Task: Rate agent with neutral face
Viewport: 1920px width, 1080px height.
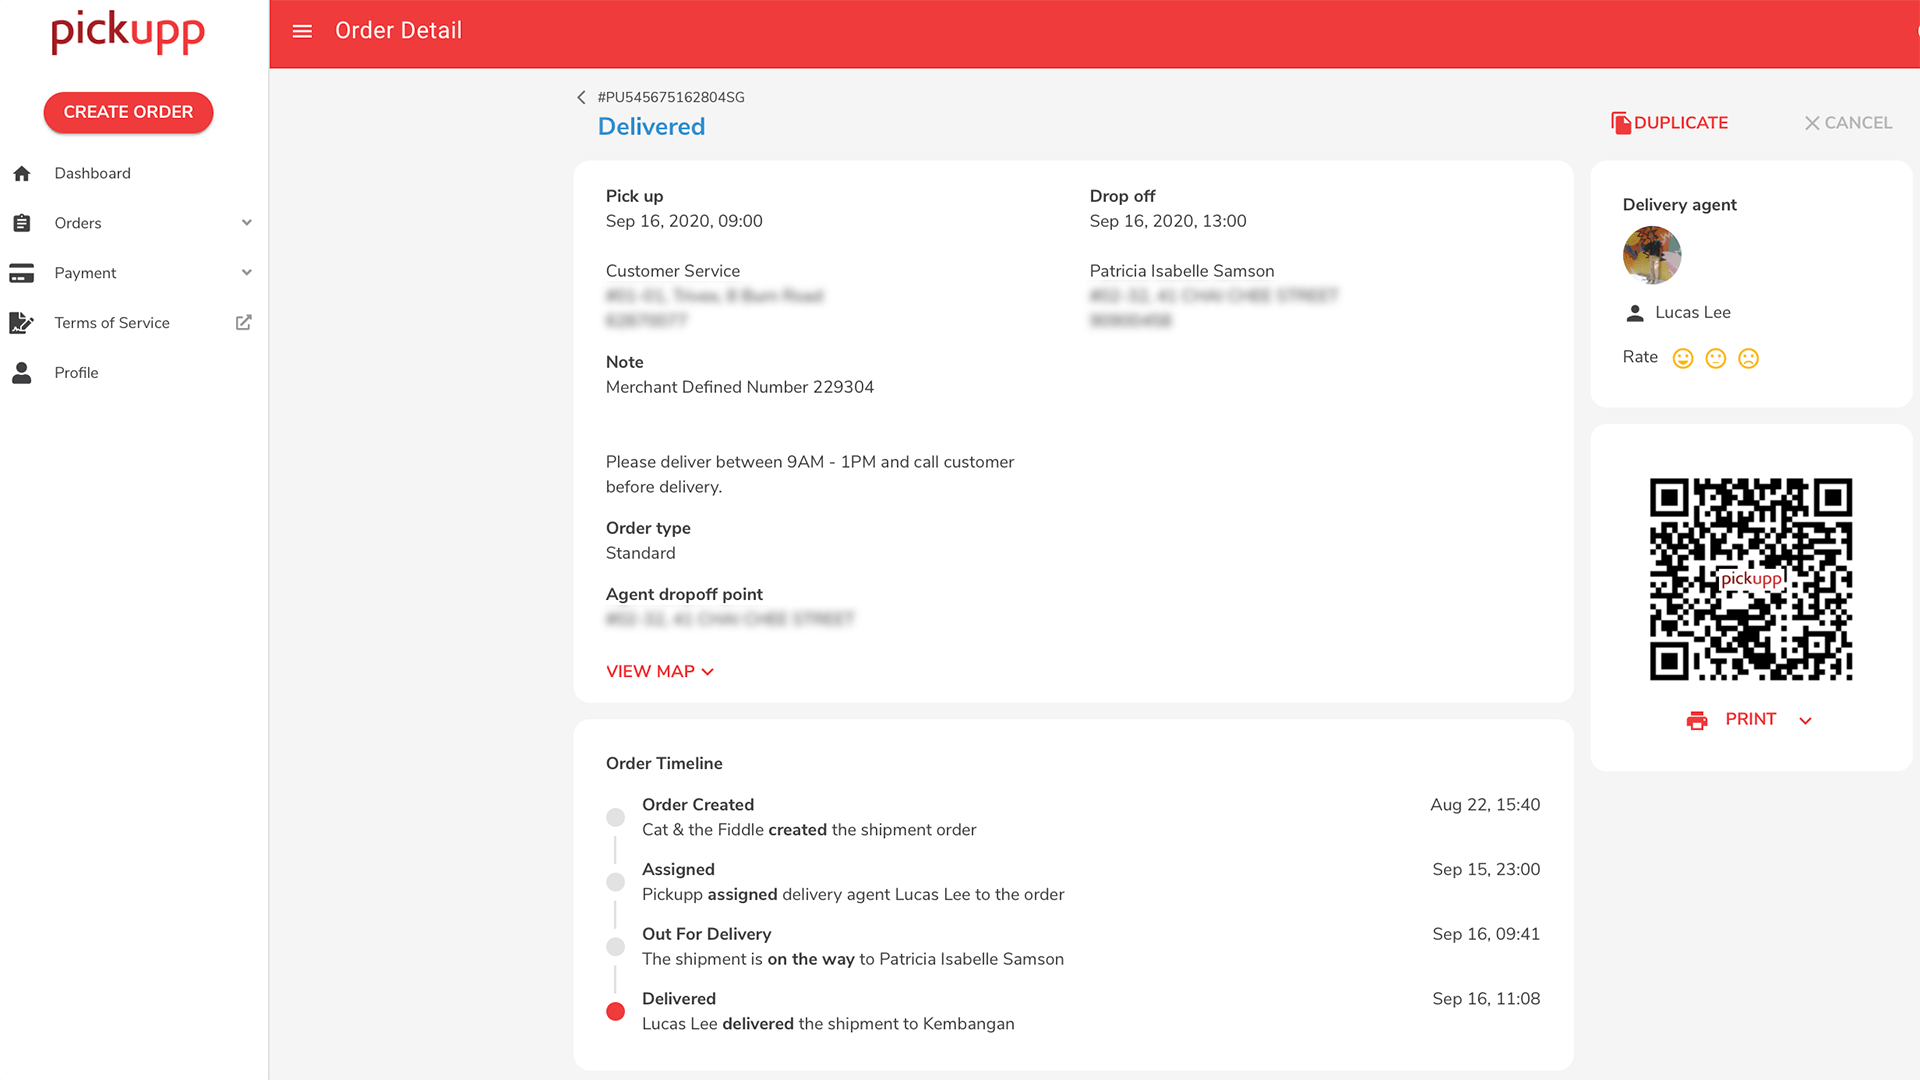Action: point(1716,358)
